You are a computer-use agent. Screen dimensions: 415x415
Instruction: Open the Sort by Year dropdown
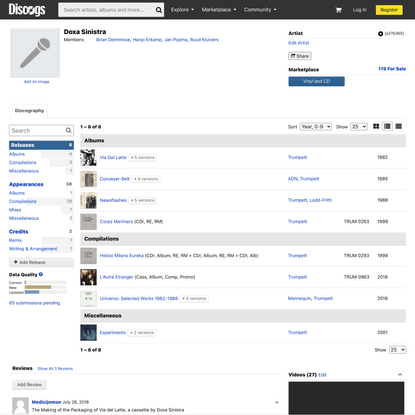pos(316,127)
